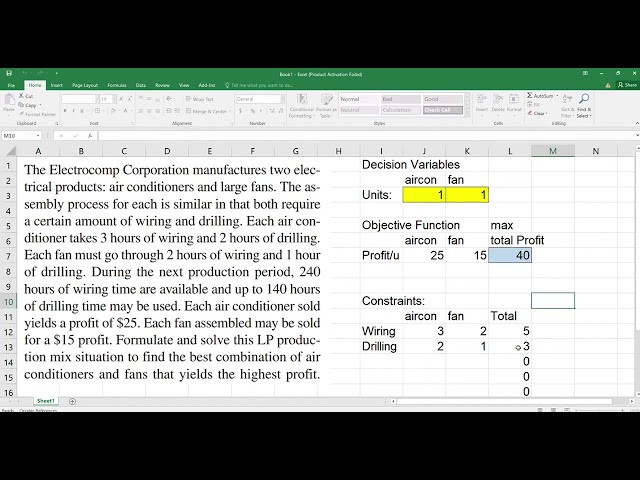Switch to the Data tab
The image size is (640, 480).
(x=141, y=85)
